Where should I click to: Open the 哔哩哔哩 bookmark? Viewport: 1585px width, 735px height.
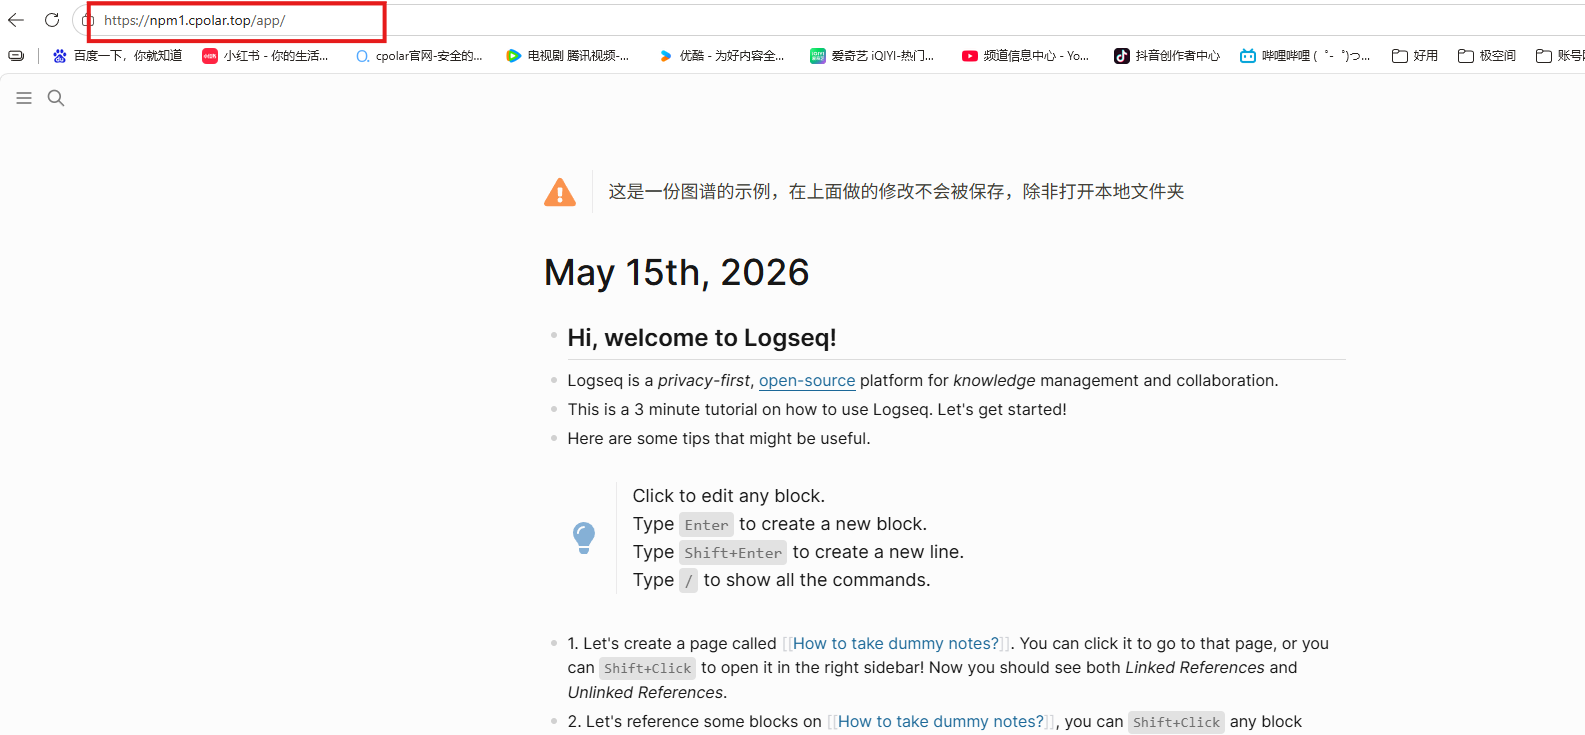[x=1305, y=56]
